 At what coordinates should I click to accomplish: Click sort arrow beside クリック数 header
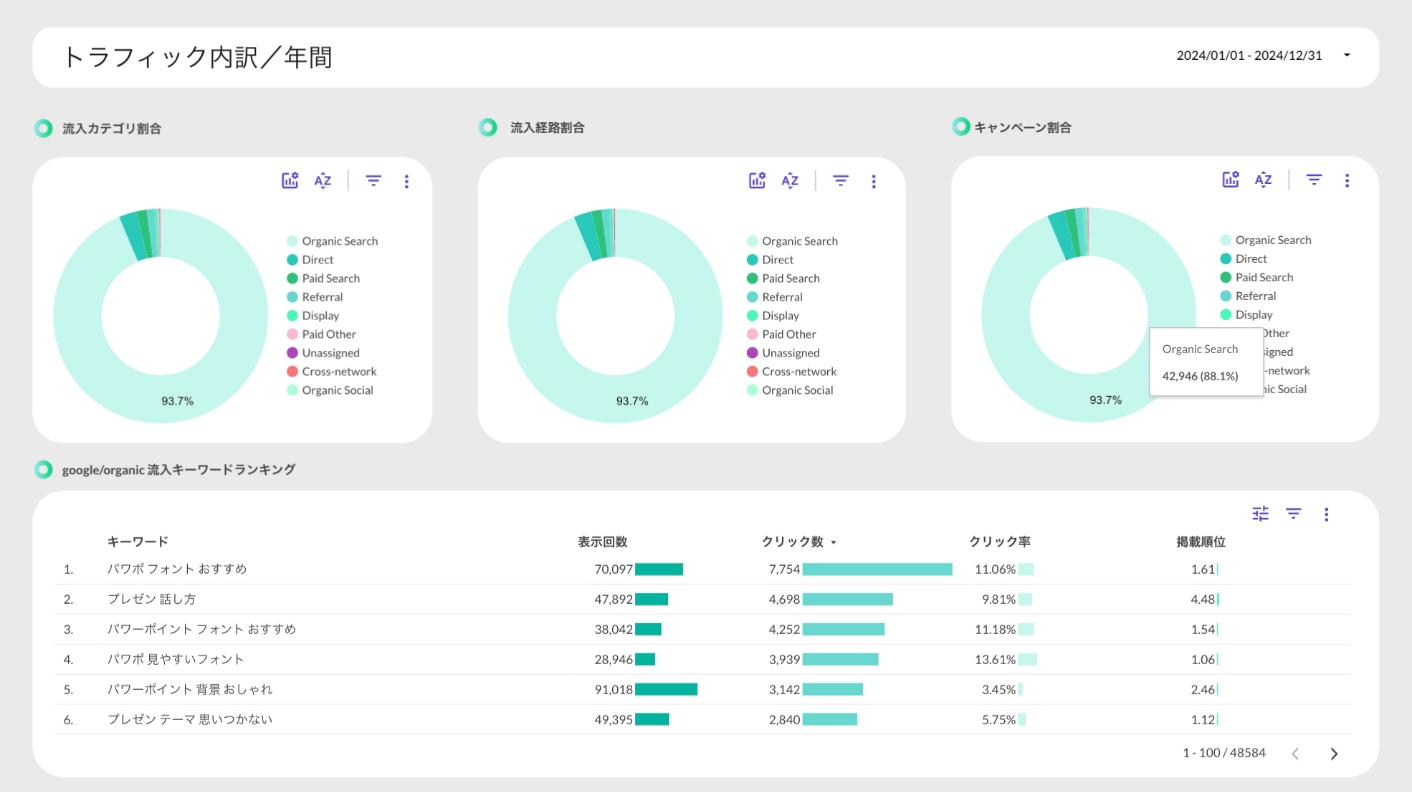click(833, 543)
